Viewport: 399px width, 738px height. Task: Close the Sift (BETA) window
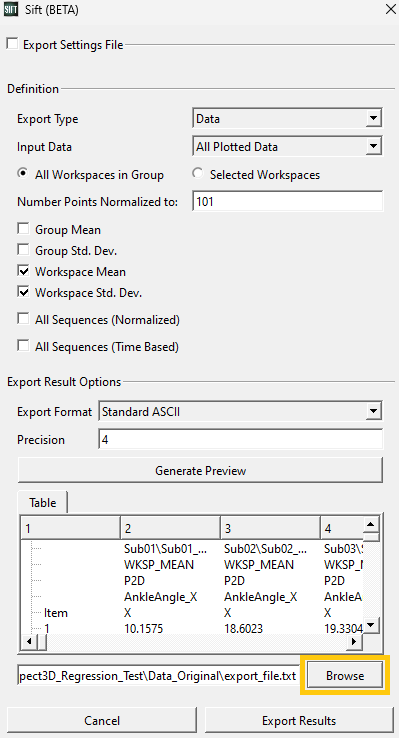point(390,9)
